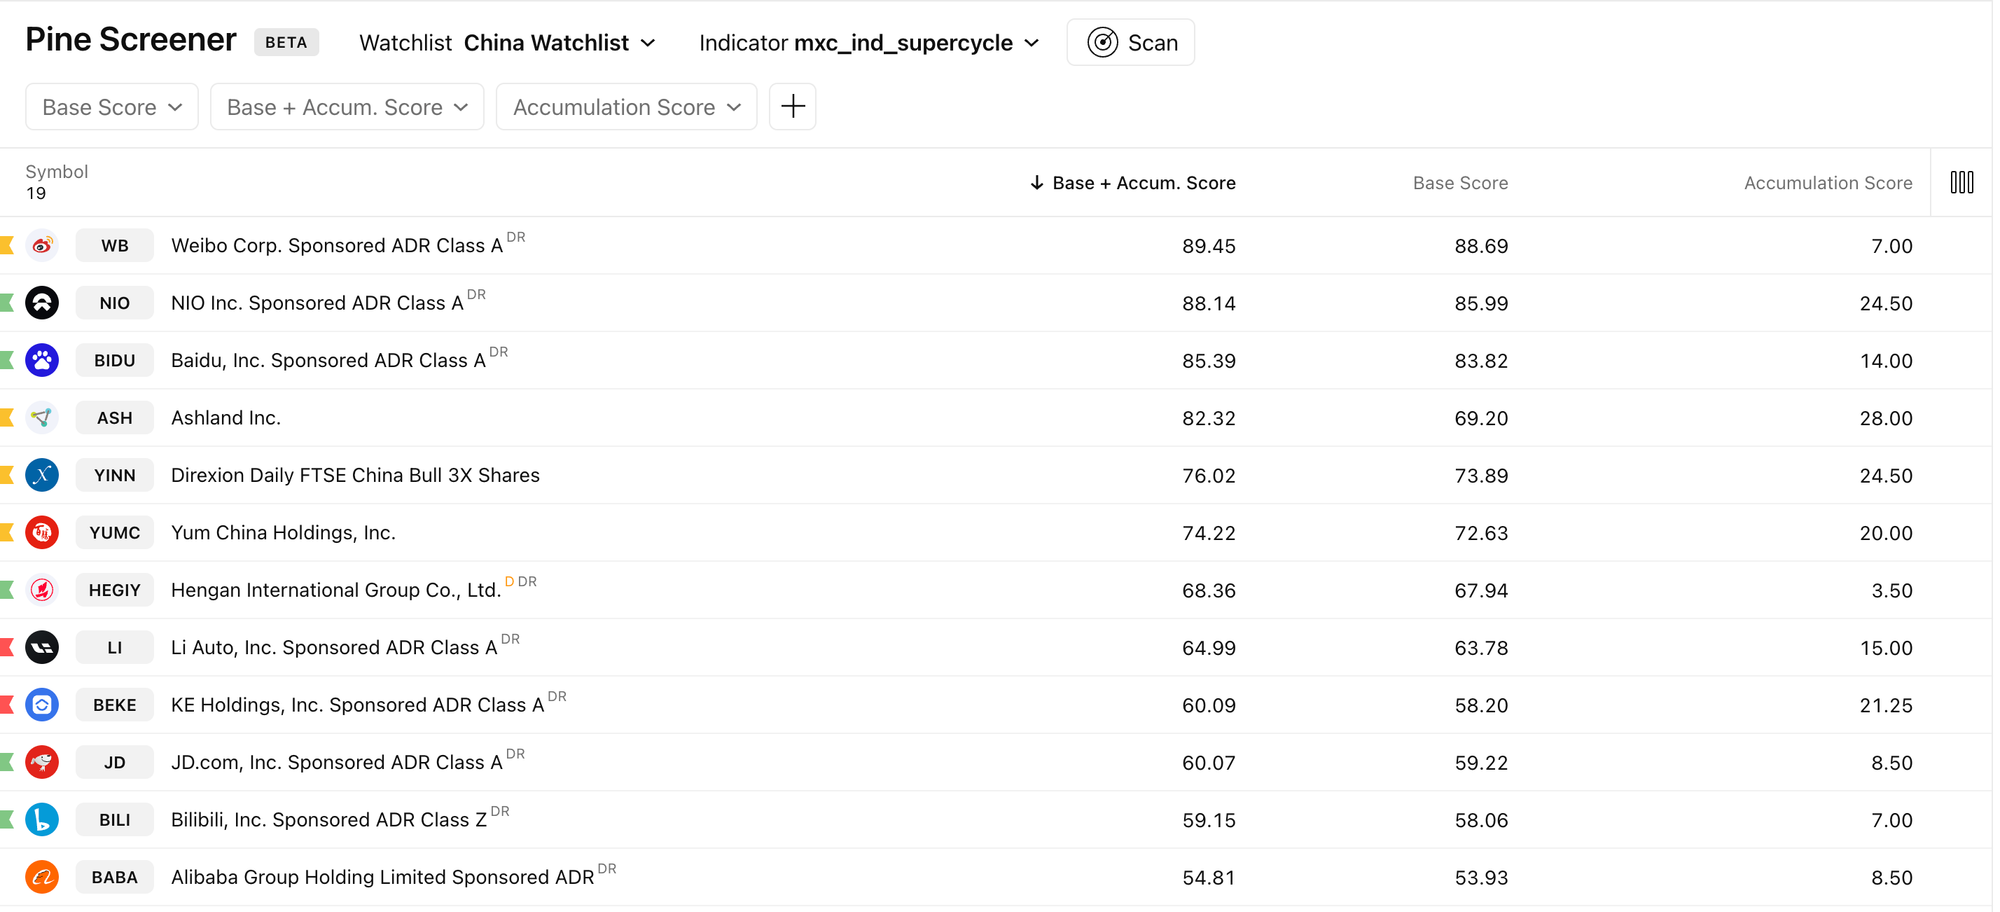Click the Alibaba logo icon
This screenshot has height=912, width=2000.
(42, 877)
